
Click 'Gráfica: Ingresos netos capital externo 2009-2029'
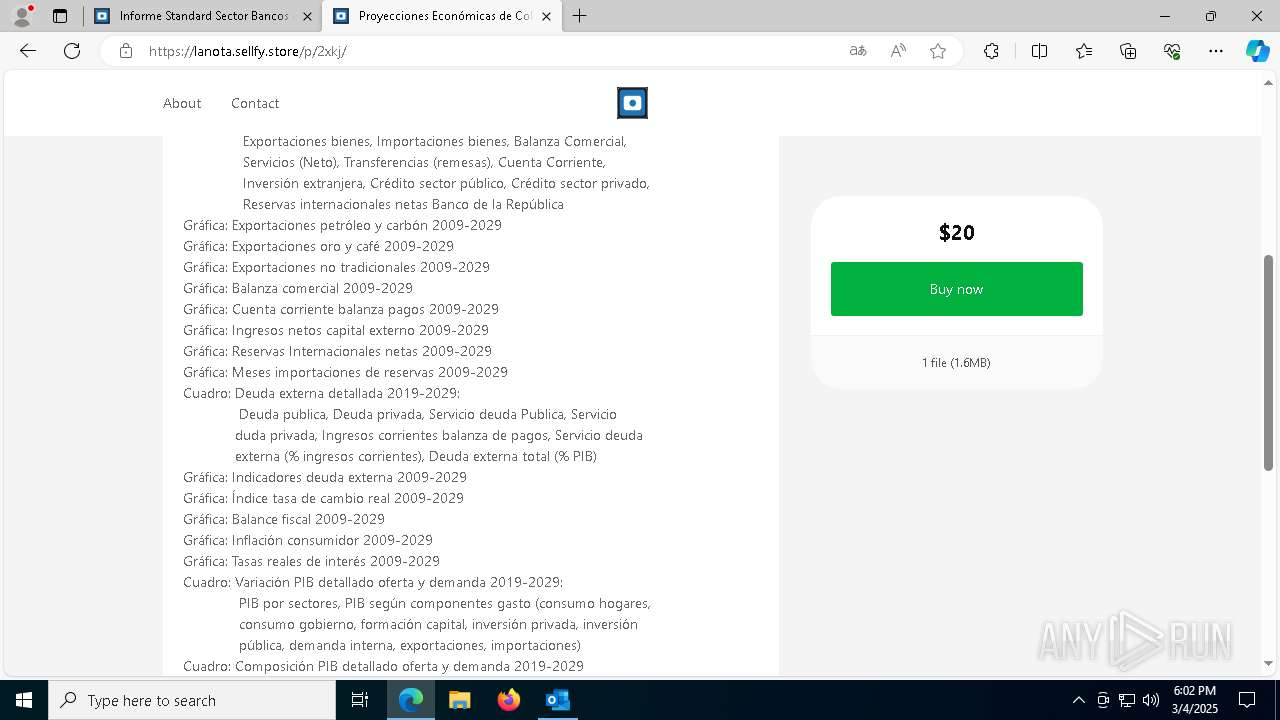[x=336, y=330]
